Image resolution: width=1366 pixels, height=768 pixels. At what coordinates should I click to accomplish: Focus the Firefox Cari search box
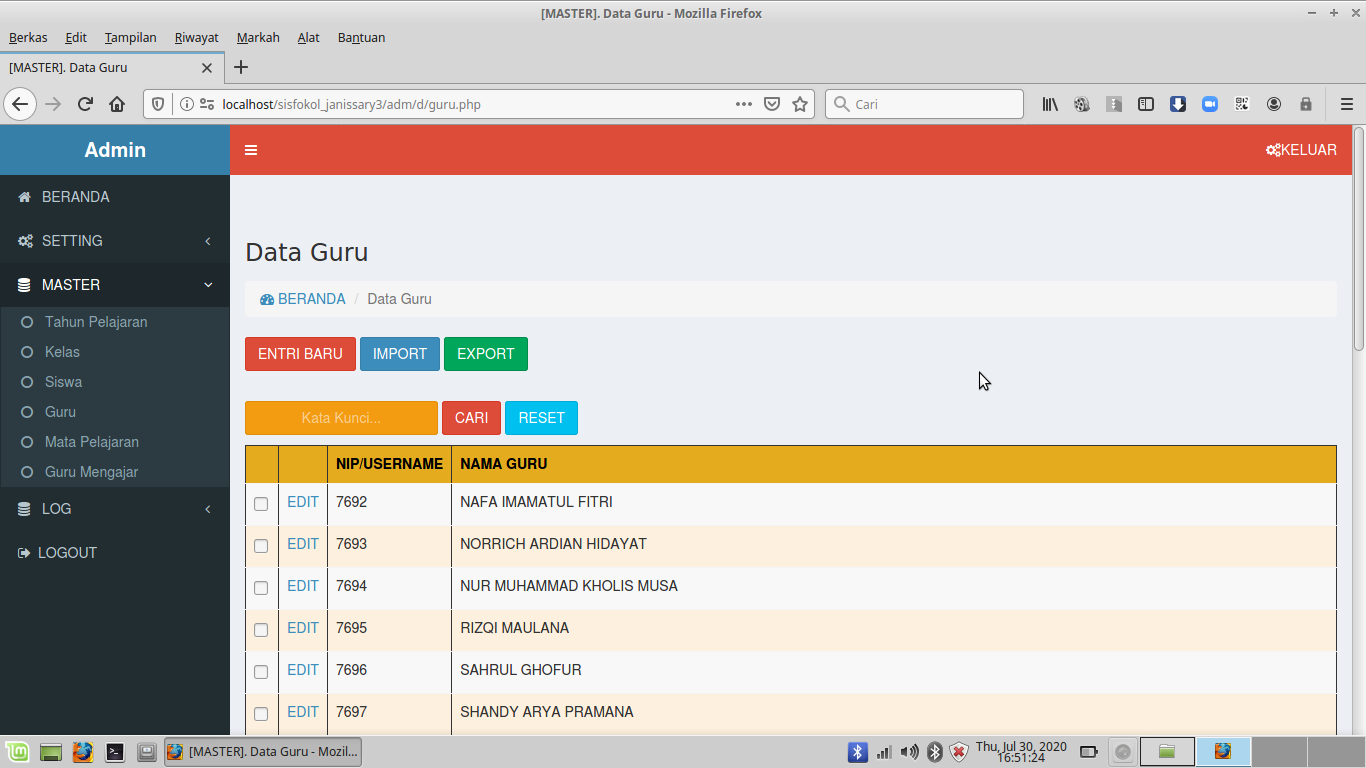[x=924, y=104]
